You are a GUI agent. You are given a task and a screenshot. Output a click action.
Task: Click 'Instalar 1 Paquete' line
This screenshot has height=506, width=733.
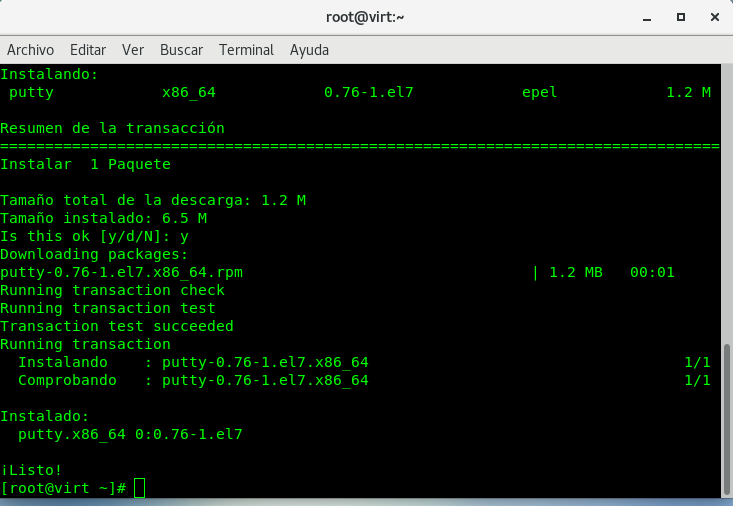tap(86, 164)
